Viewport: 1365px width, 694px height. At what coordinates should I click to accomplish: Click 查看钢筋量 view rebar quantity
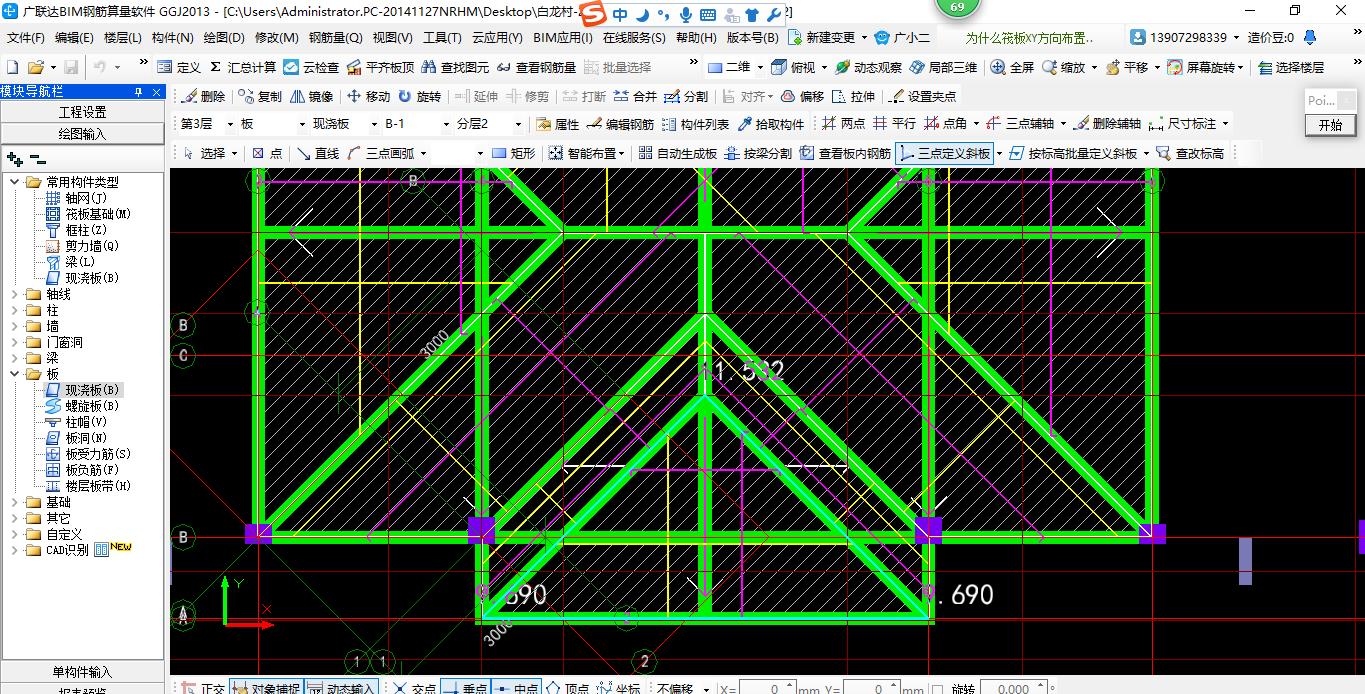(x=536, y=67)
